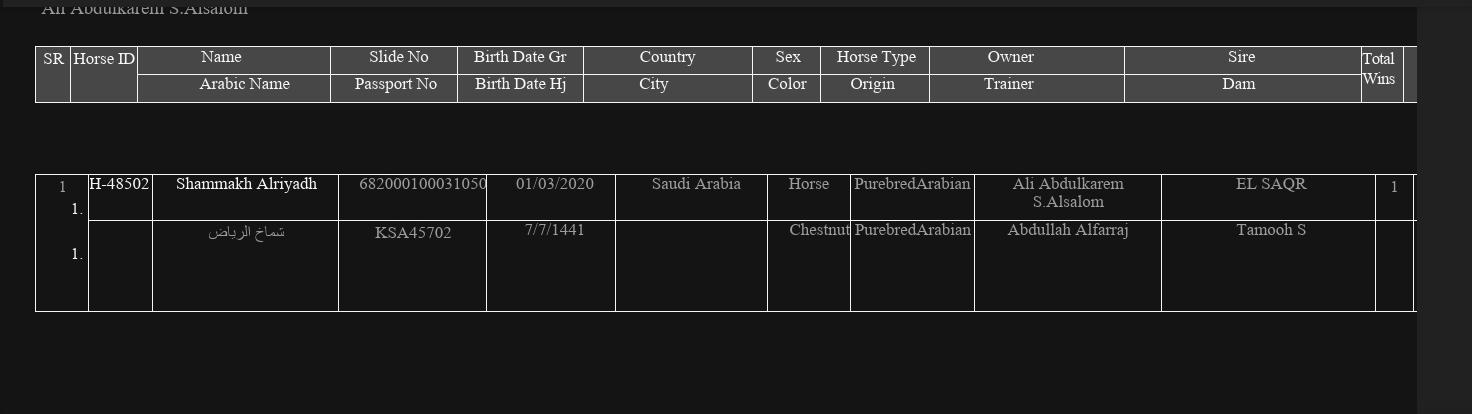The image size is (1472, 414).
Task: Select birth date 01/03/2020 cell
Action: point(554,184)
